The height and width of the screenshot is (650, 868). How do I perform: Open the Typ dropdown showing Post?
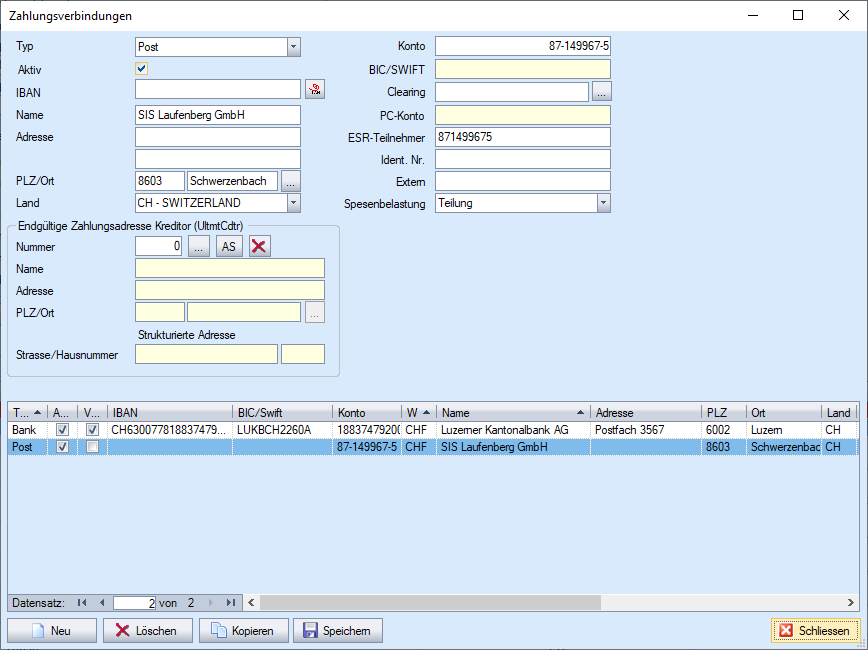pos(293,47)
